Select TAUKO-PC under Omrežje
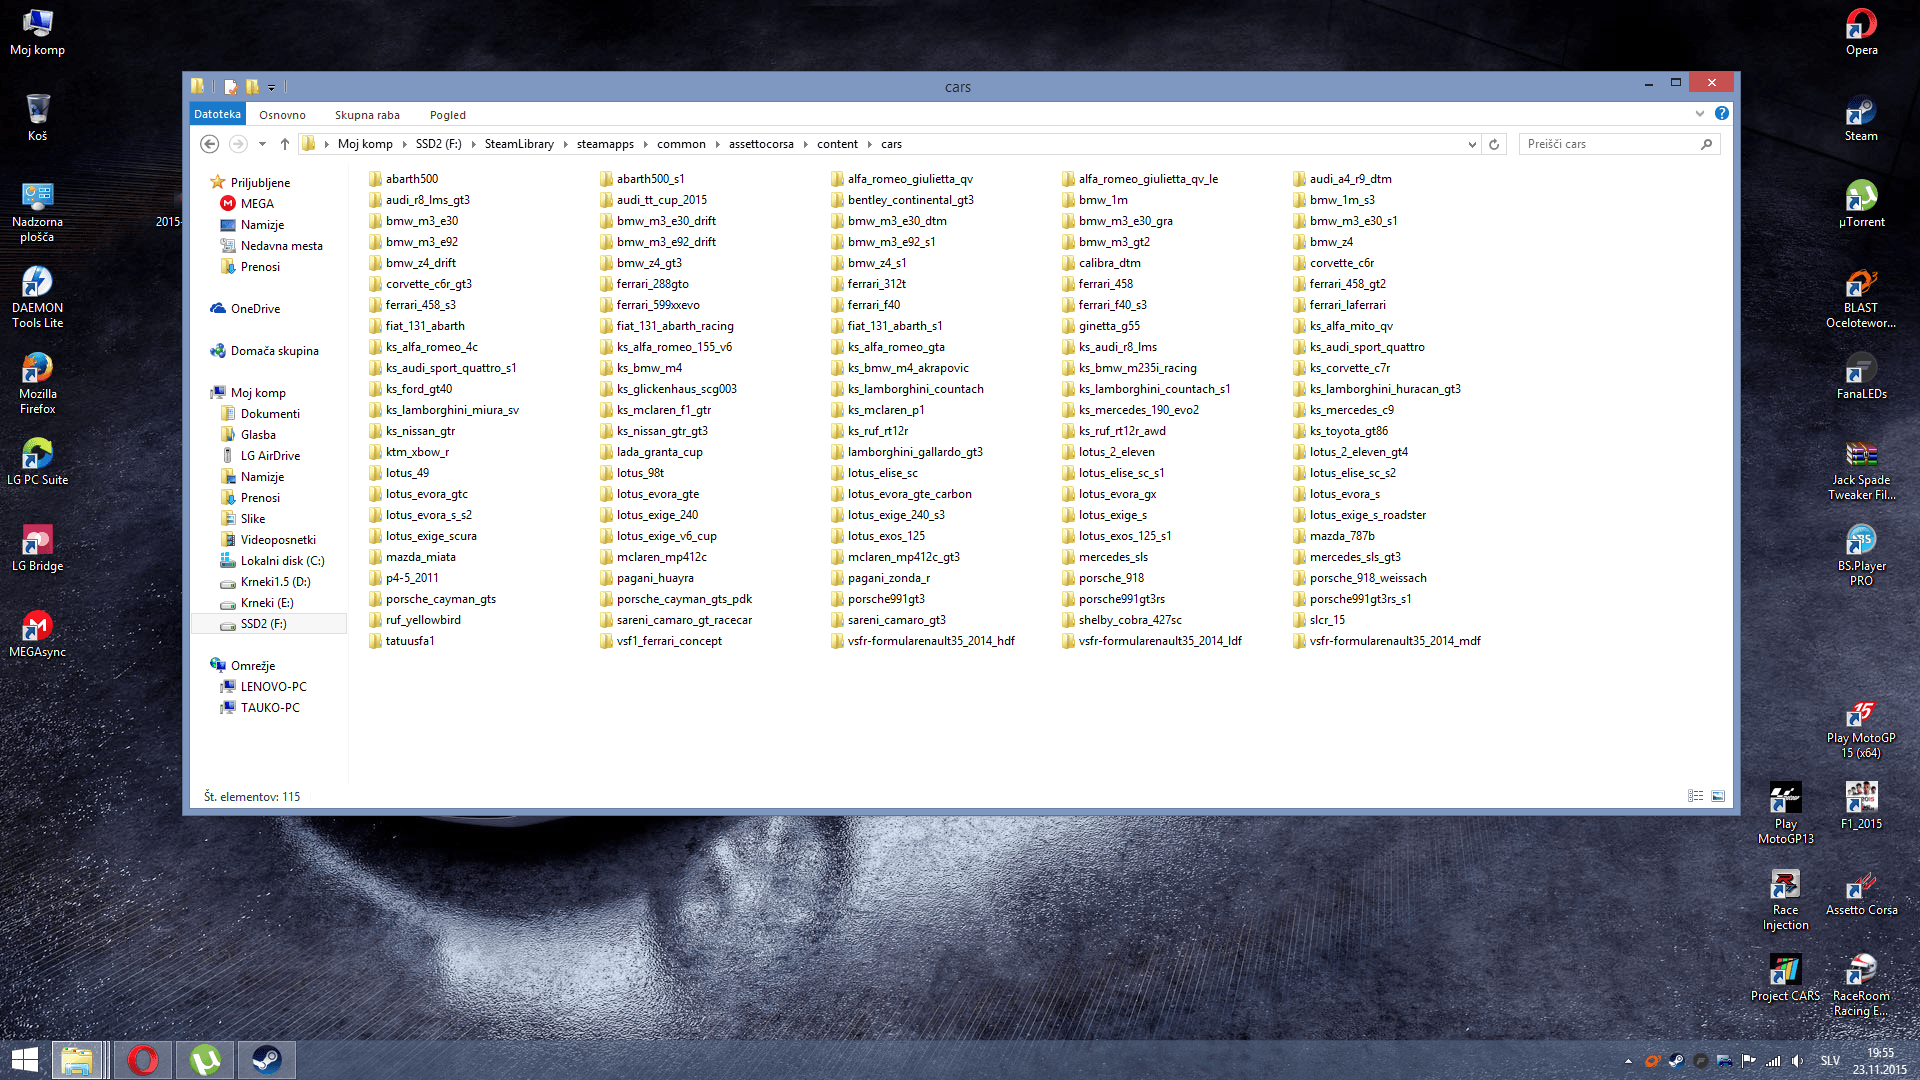Image resolution: width=1920 pixels, height=1080 pixels. tap(270, 707)
